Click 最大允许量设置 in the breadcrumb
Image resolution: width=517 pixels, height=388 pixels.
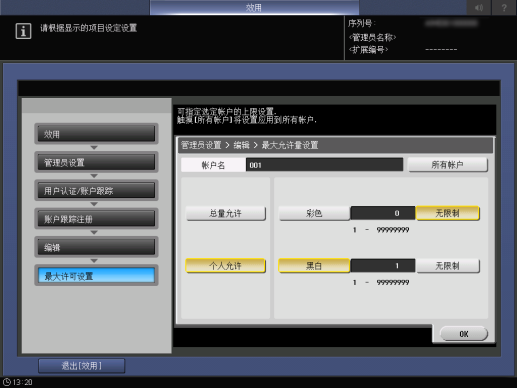[x=290, y=145]
